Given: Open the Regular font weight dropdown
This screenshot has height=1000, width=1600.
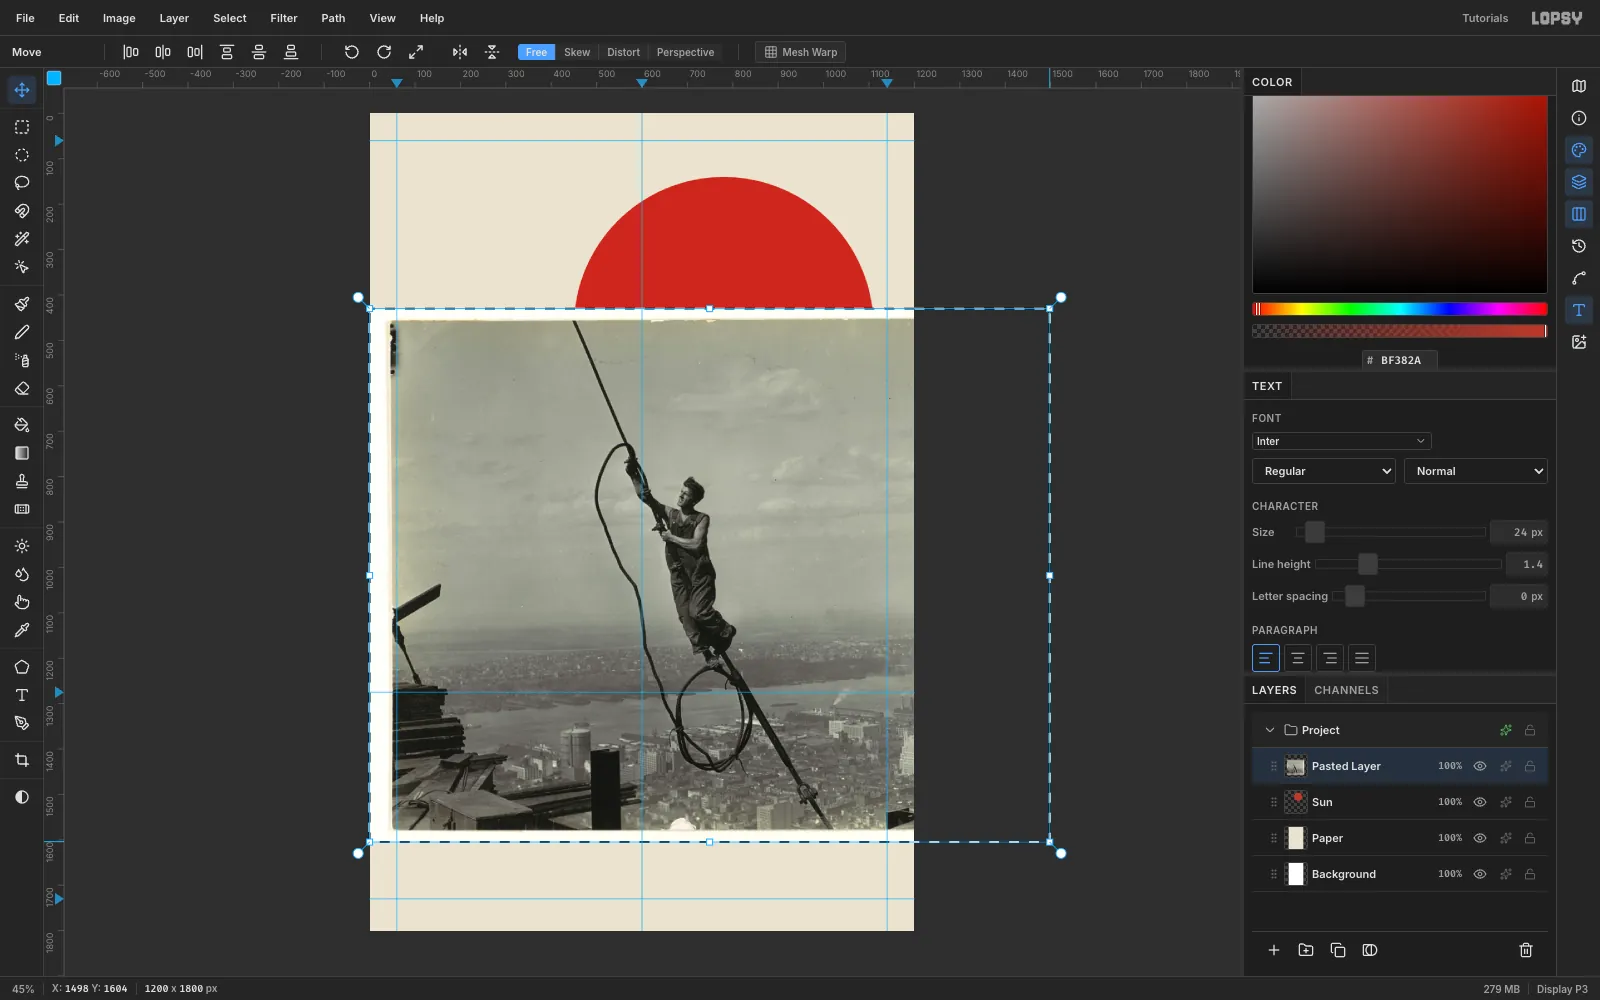Looking at the screenshot, I should coord(1324,471).
